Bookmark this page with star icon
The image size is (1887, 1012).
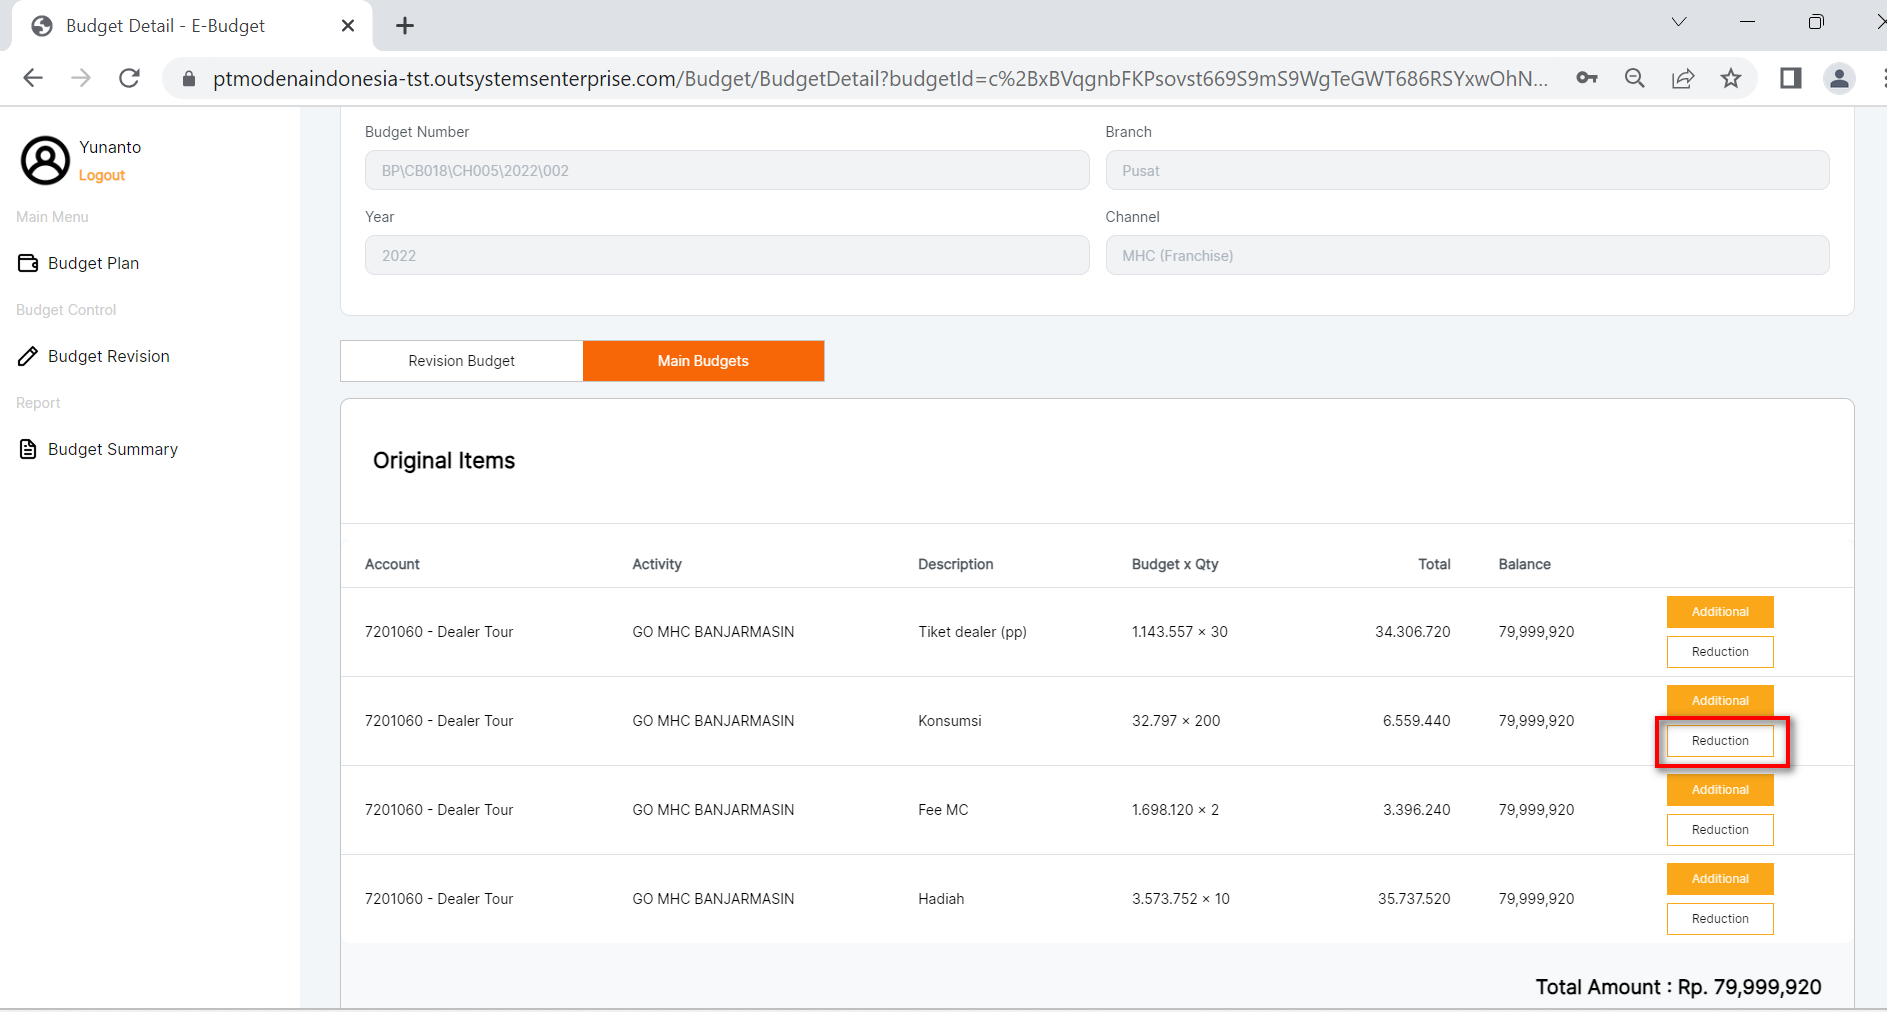coord(1731,78)
